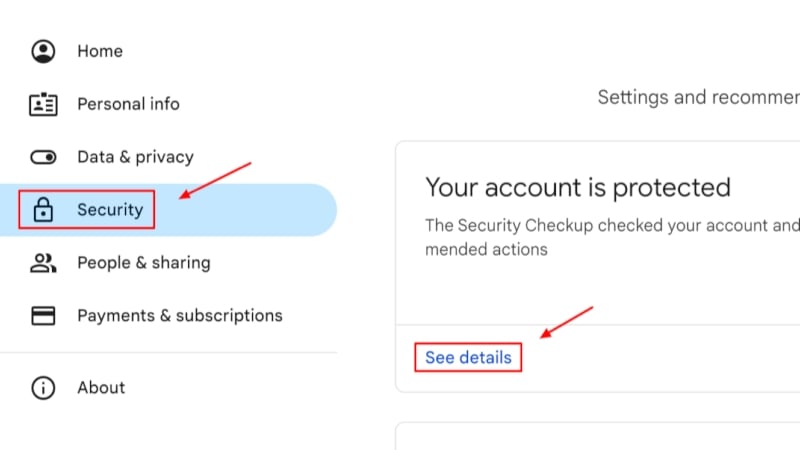
Task: Open the Personal info text label
Action: [128, 104]
